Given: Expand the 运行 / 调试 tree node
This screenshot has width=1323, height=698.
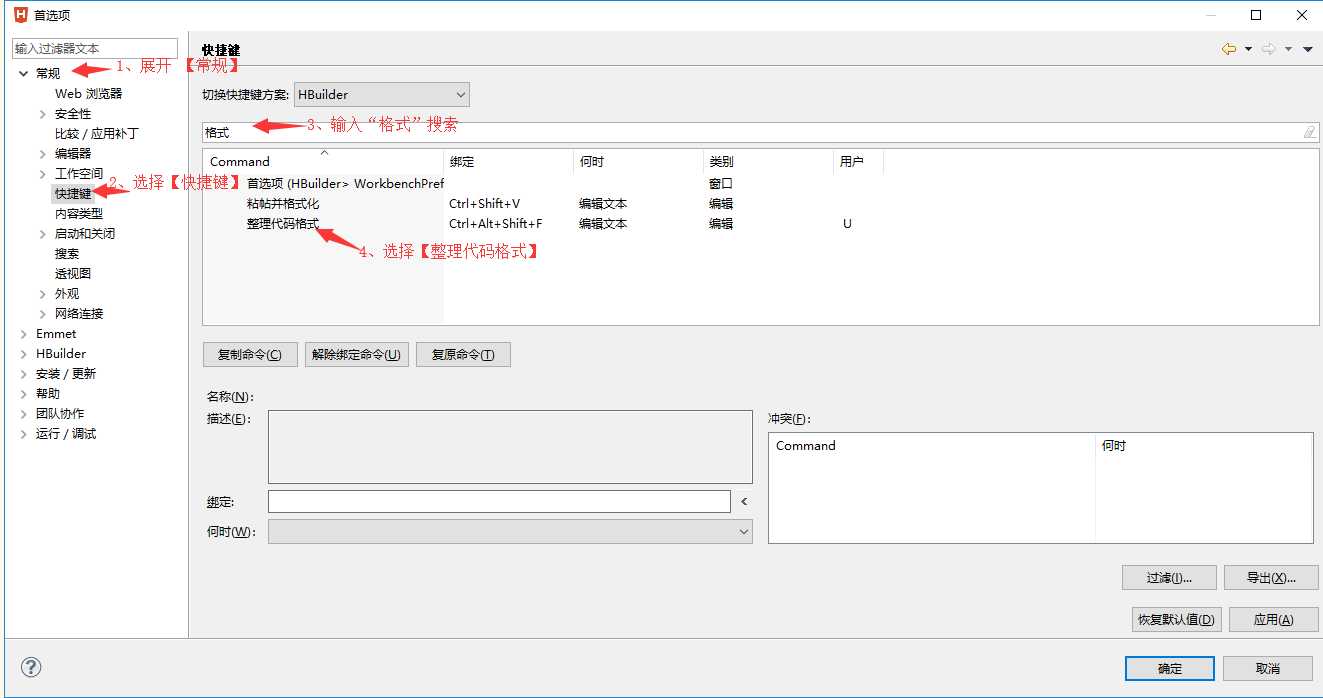Looking at the screenshot, I should coord(23,434).
